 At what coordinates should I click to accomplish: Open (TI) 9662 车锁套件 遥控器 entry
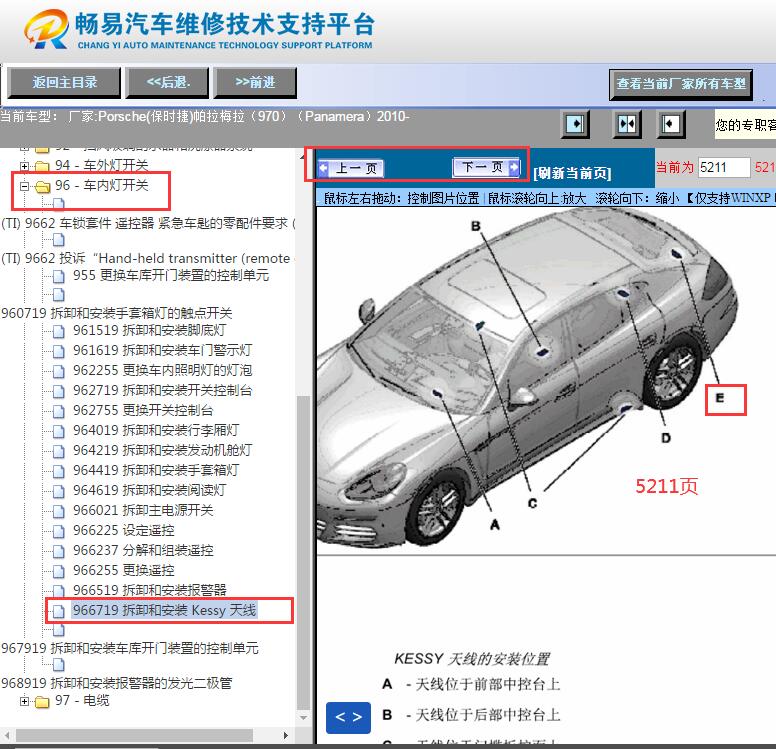(147, 223)
